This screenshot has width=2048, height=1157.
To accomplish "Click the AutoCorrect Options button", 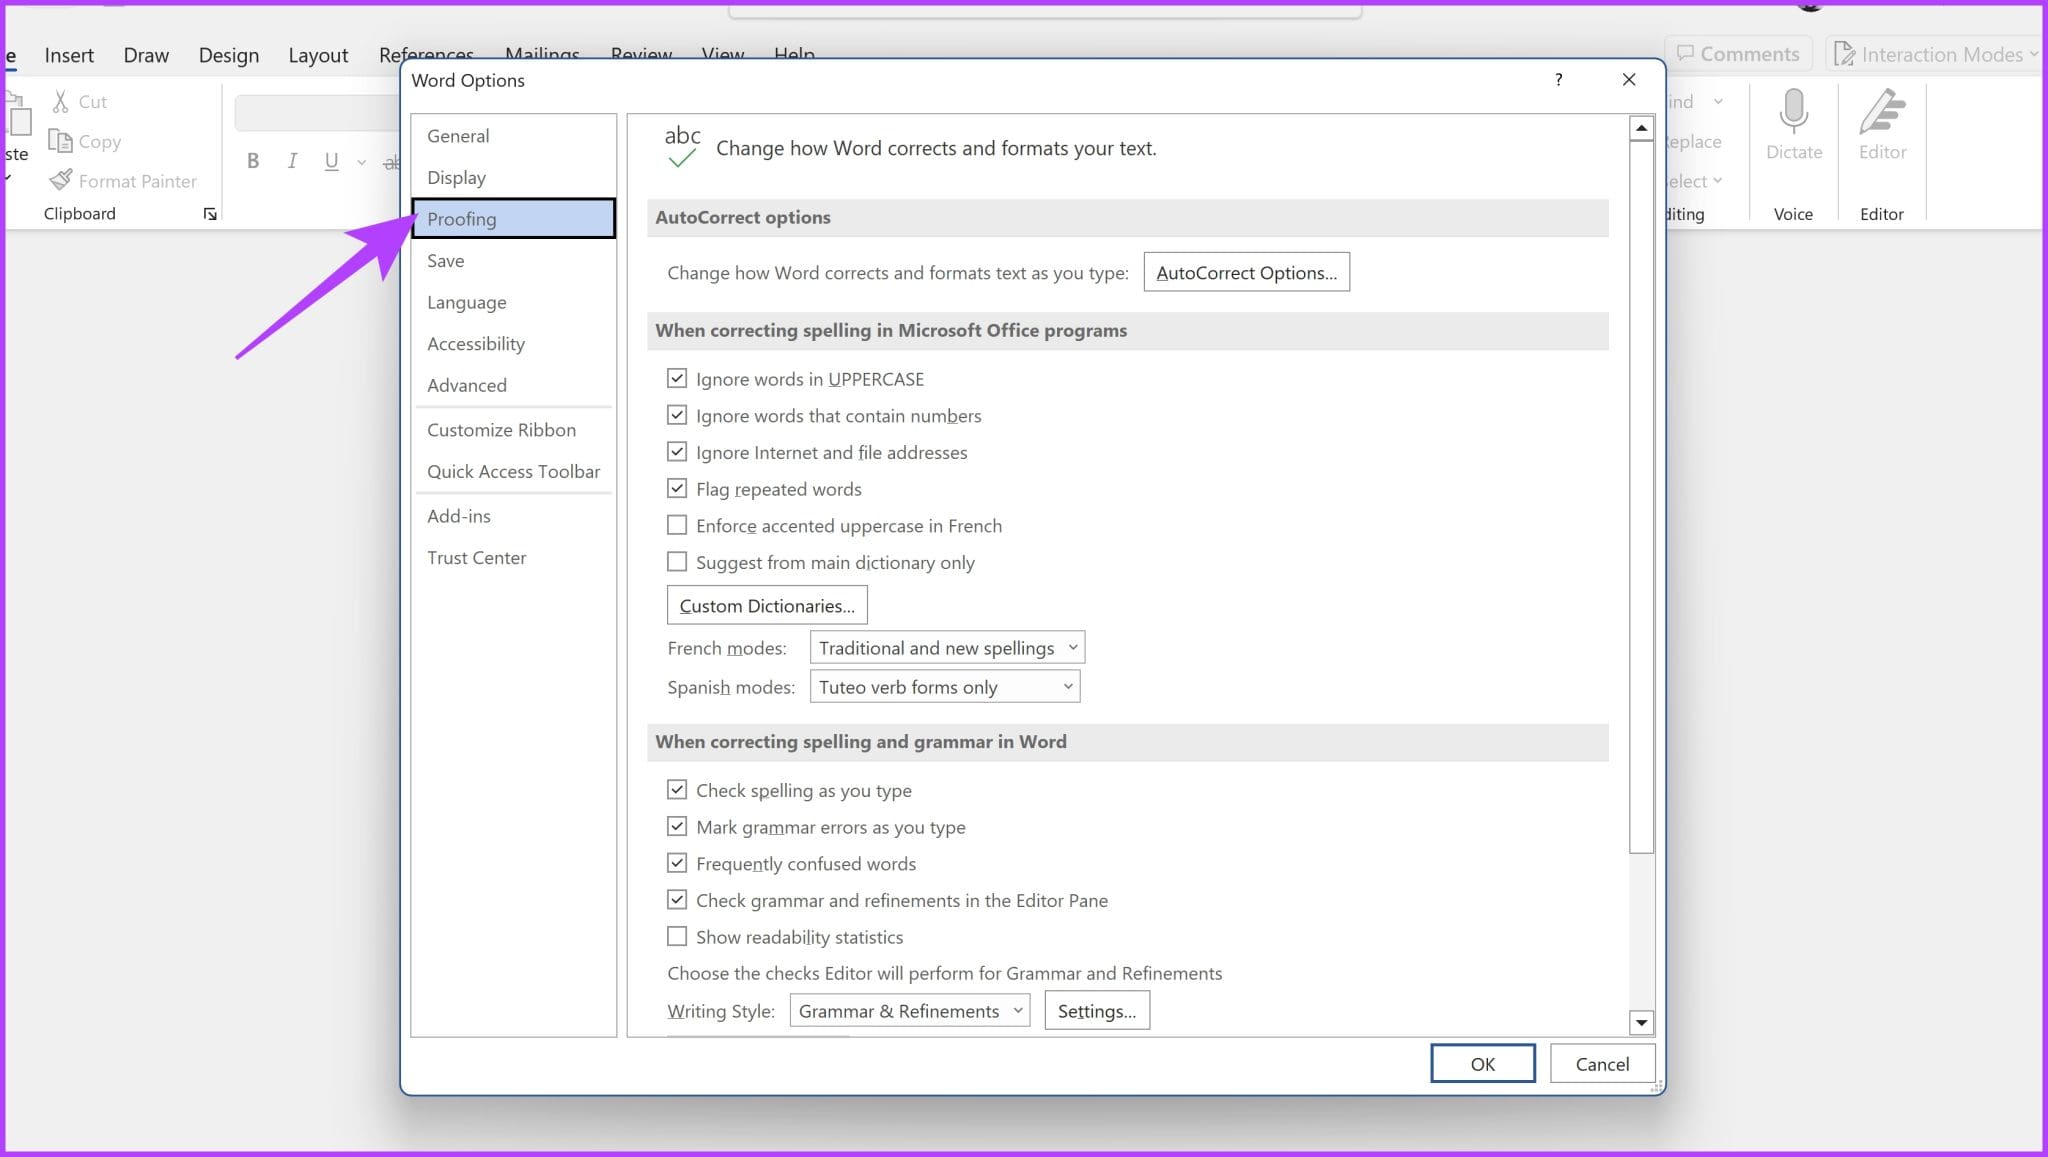I will point(1246,272).
